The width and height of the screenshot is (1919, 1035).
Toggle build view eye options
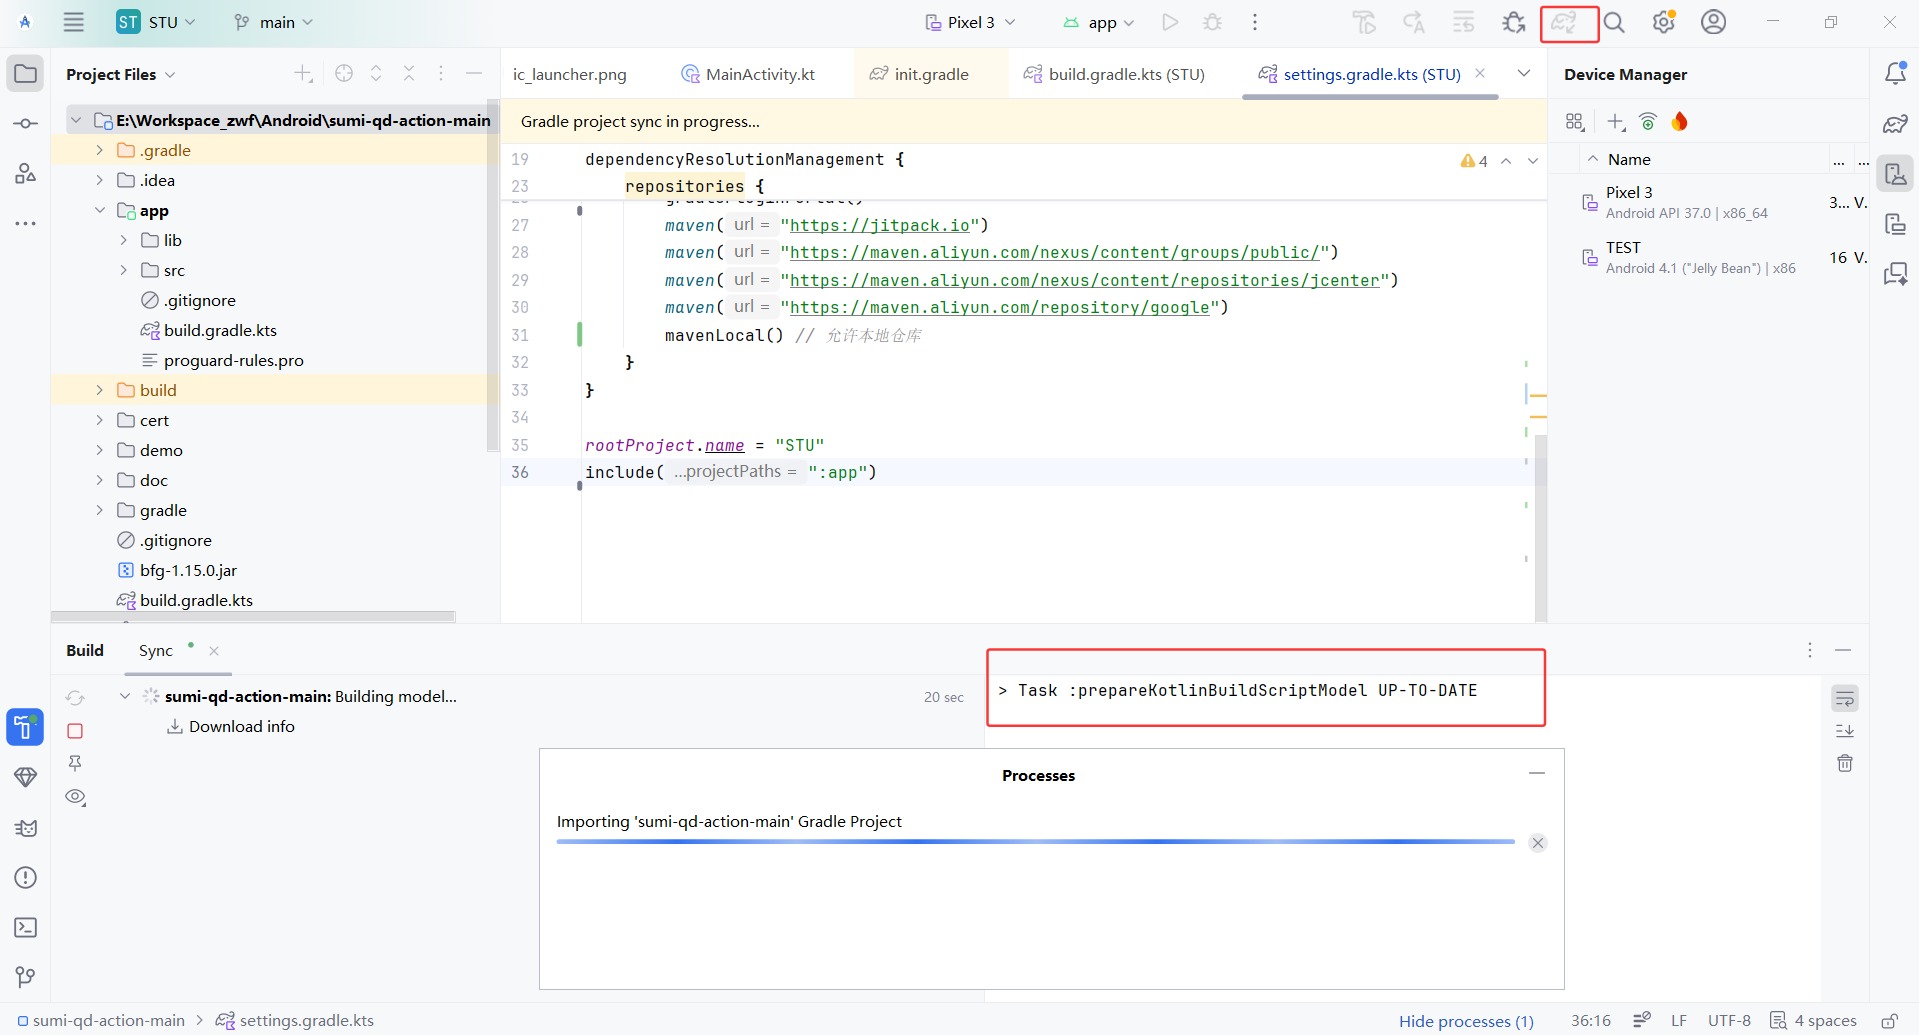(75, 797)
